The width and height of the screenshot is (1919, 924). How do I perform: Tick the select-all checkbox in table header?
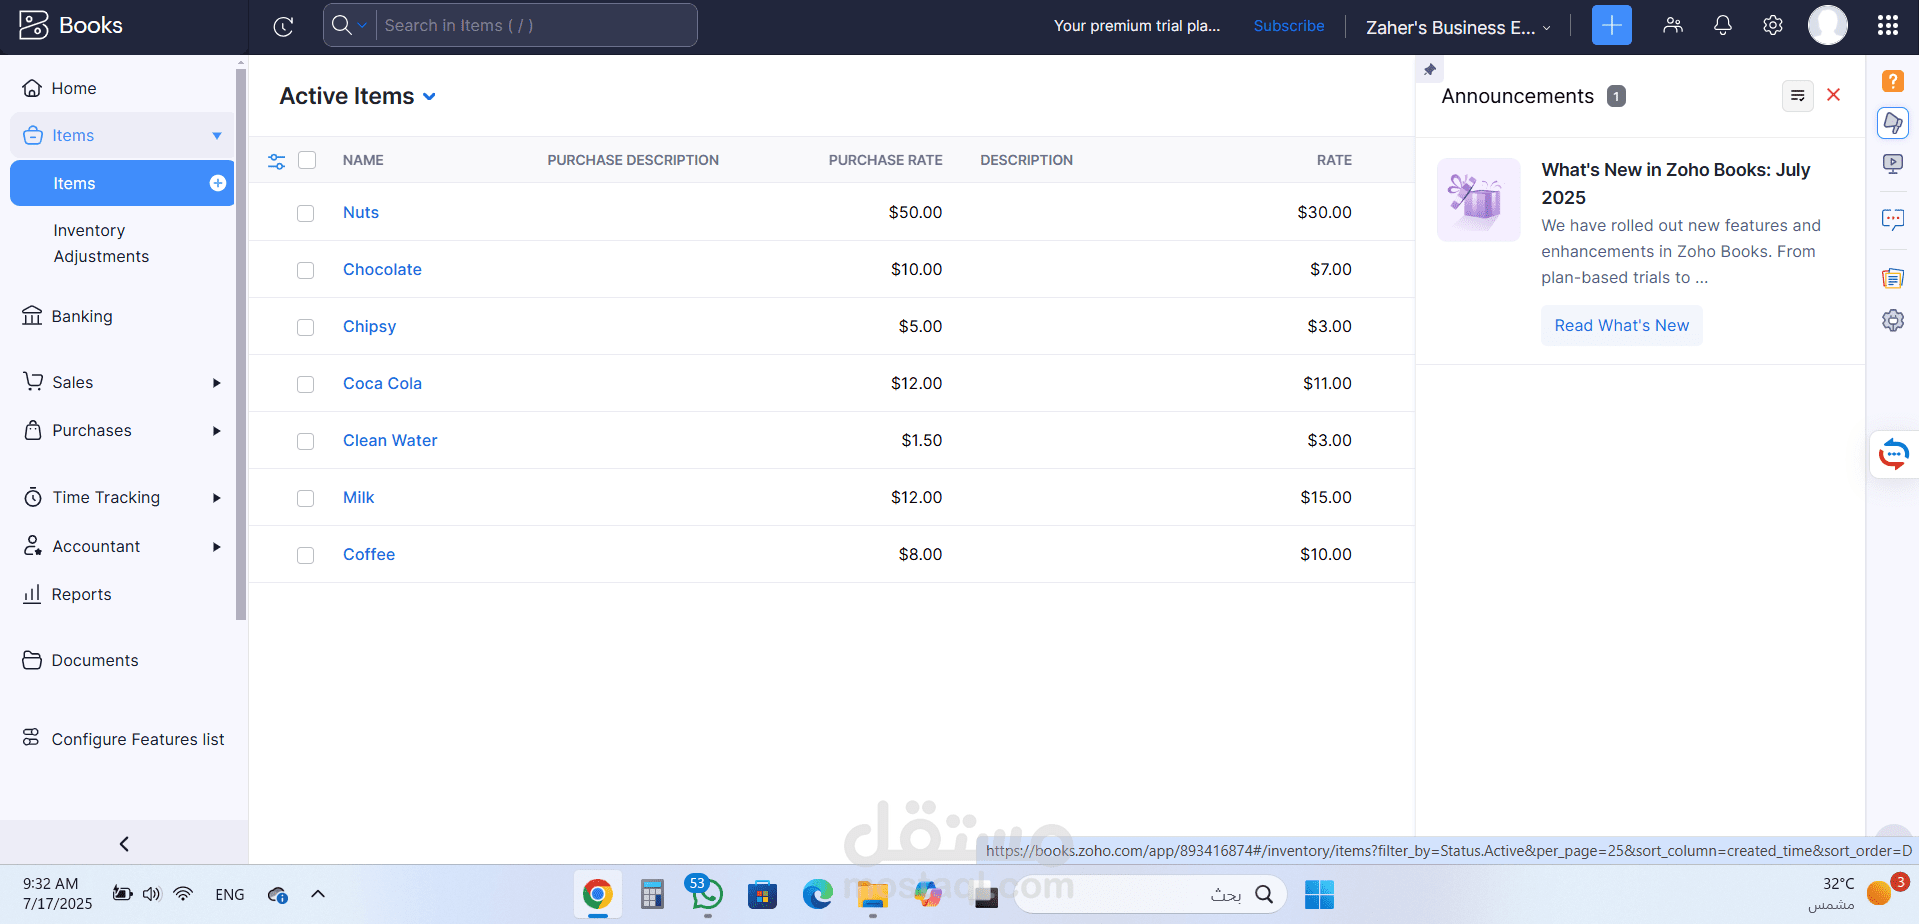click(x=307, y=160)
